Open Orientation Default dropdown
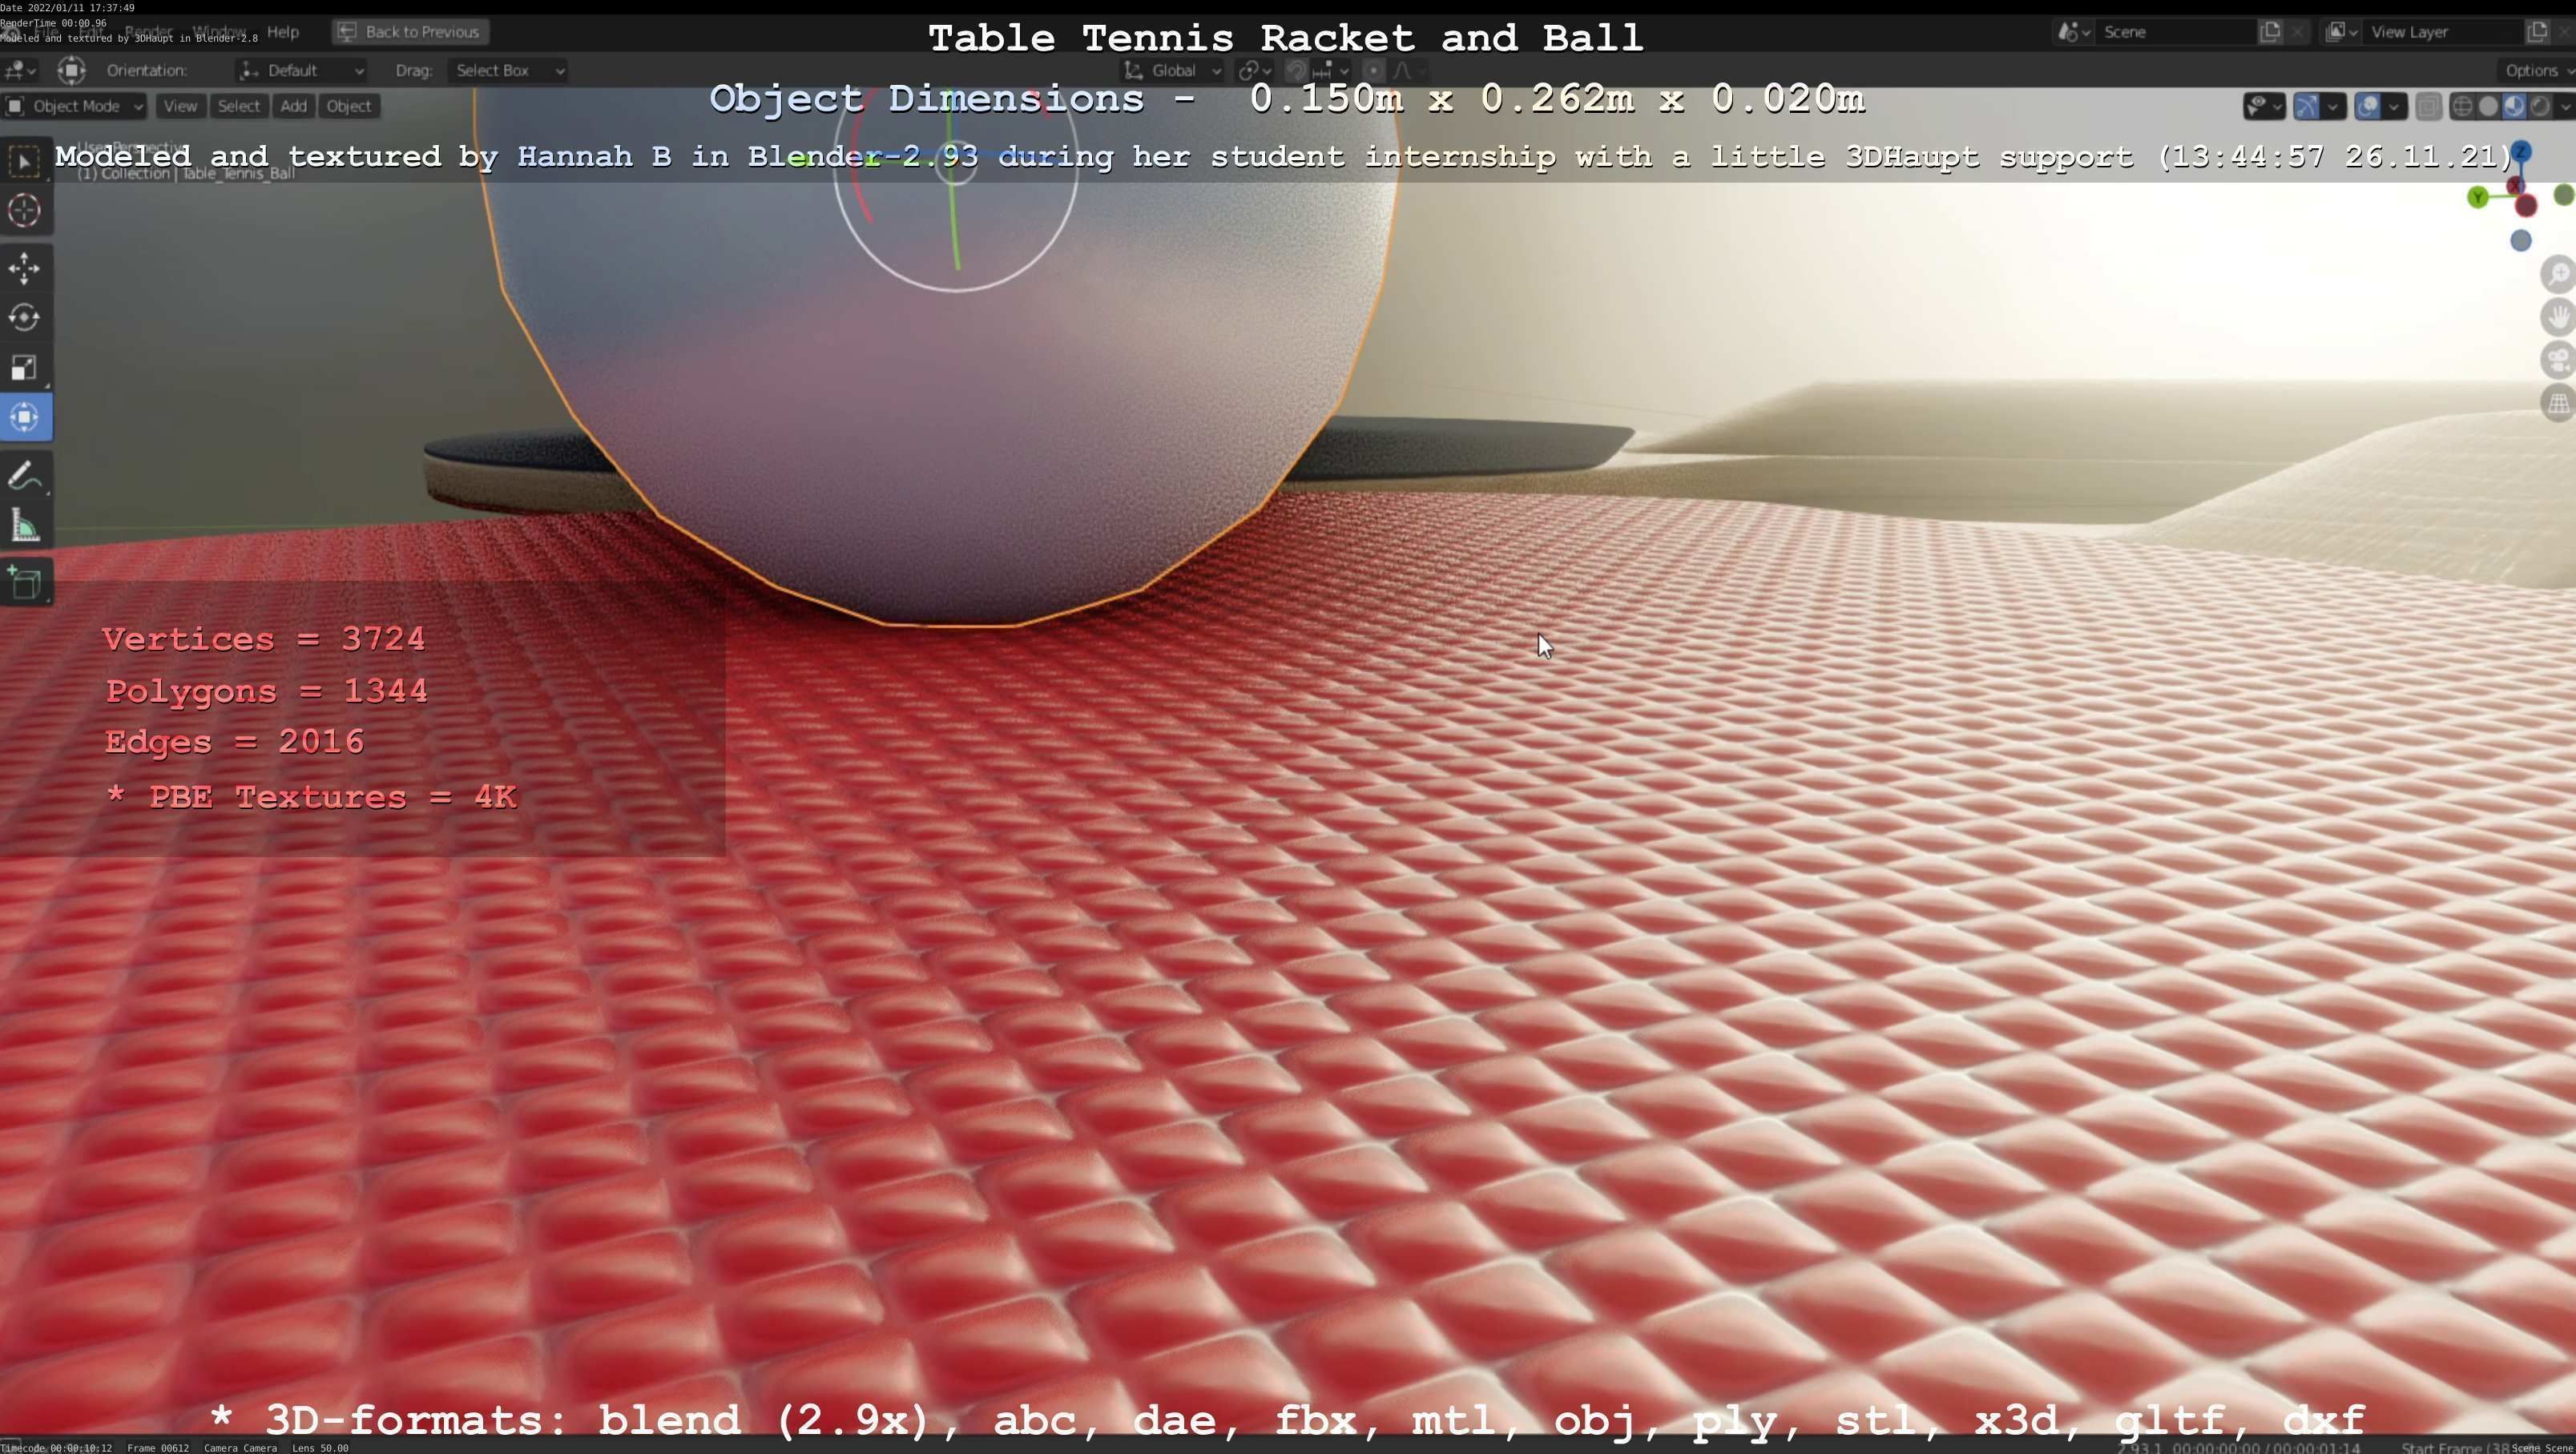The height and width of the screenshot is (1454, 2576). 301,71
